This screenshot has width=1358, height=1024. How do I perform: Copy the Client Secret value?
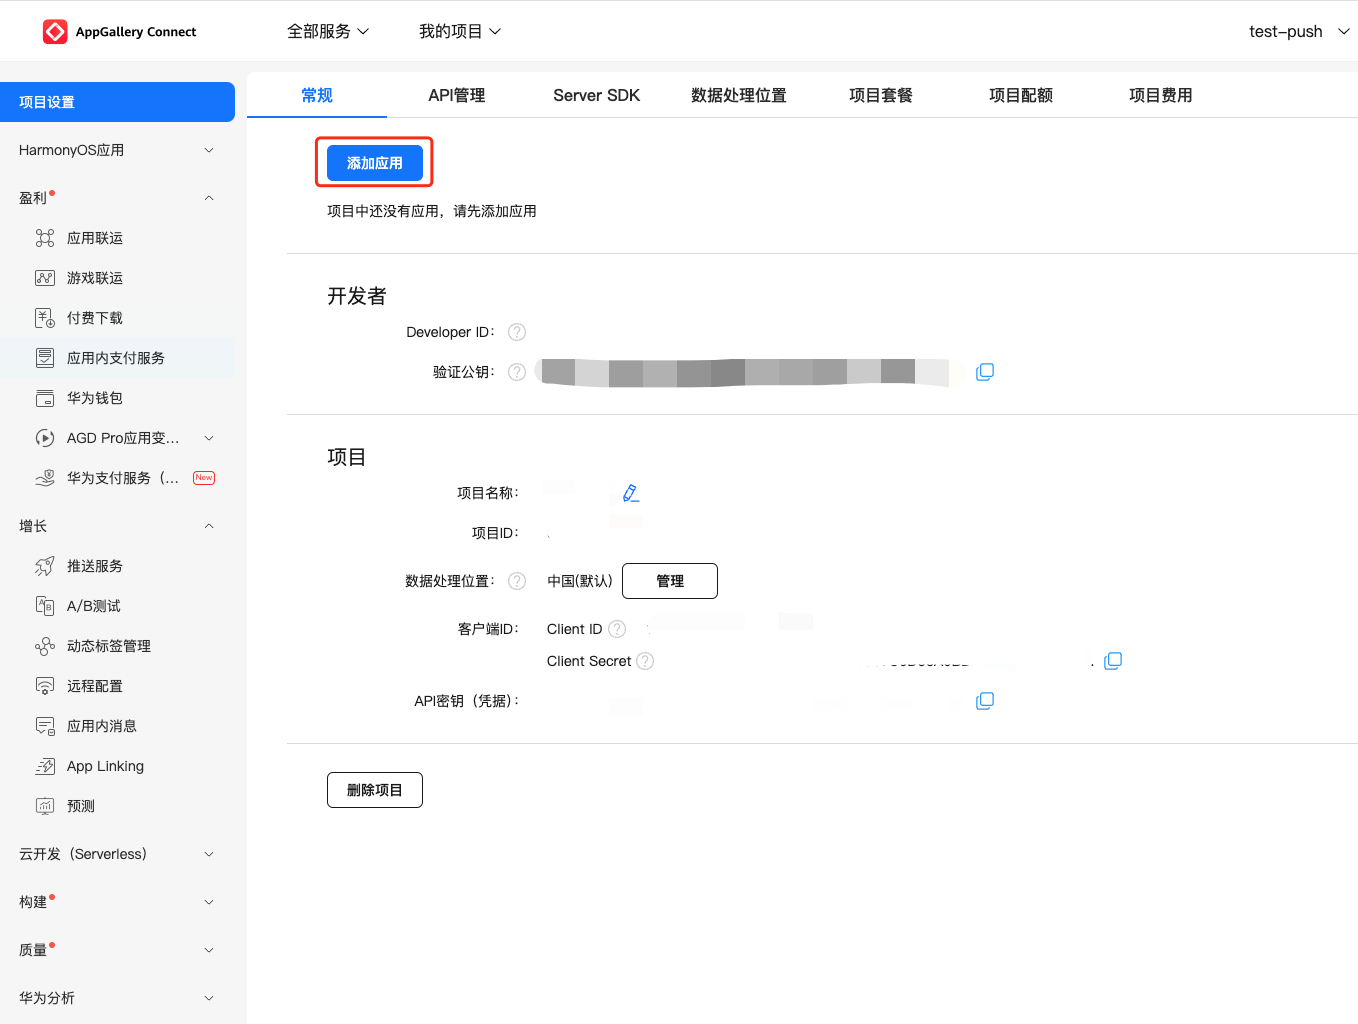point(1113,661)
